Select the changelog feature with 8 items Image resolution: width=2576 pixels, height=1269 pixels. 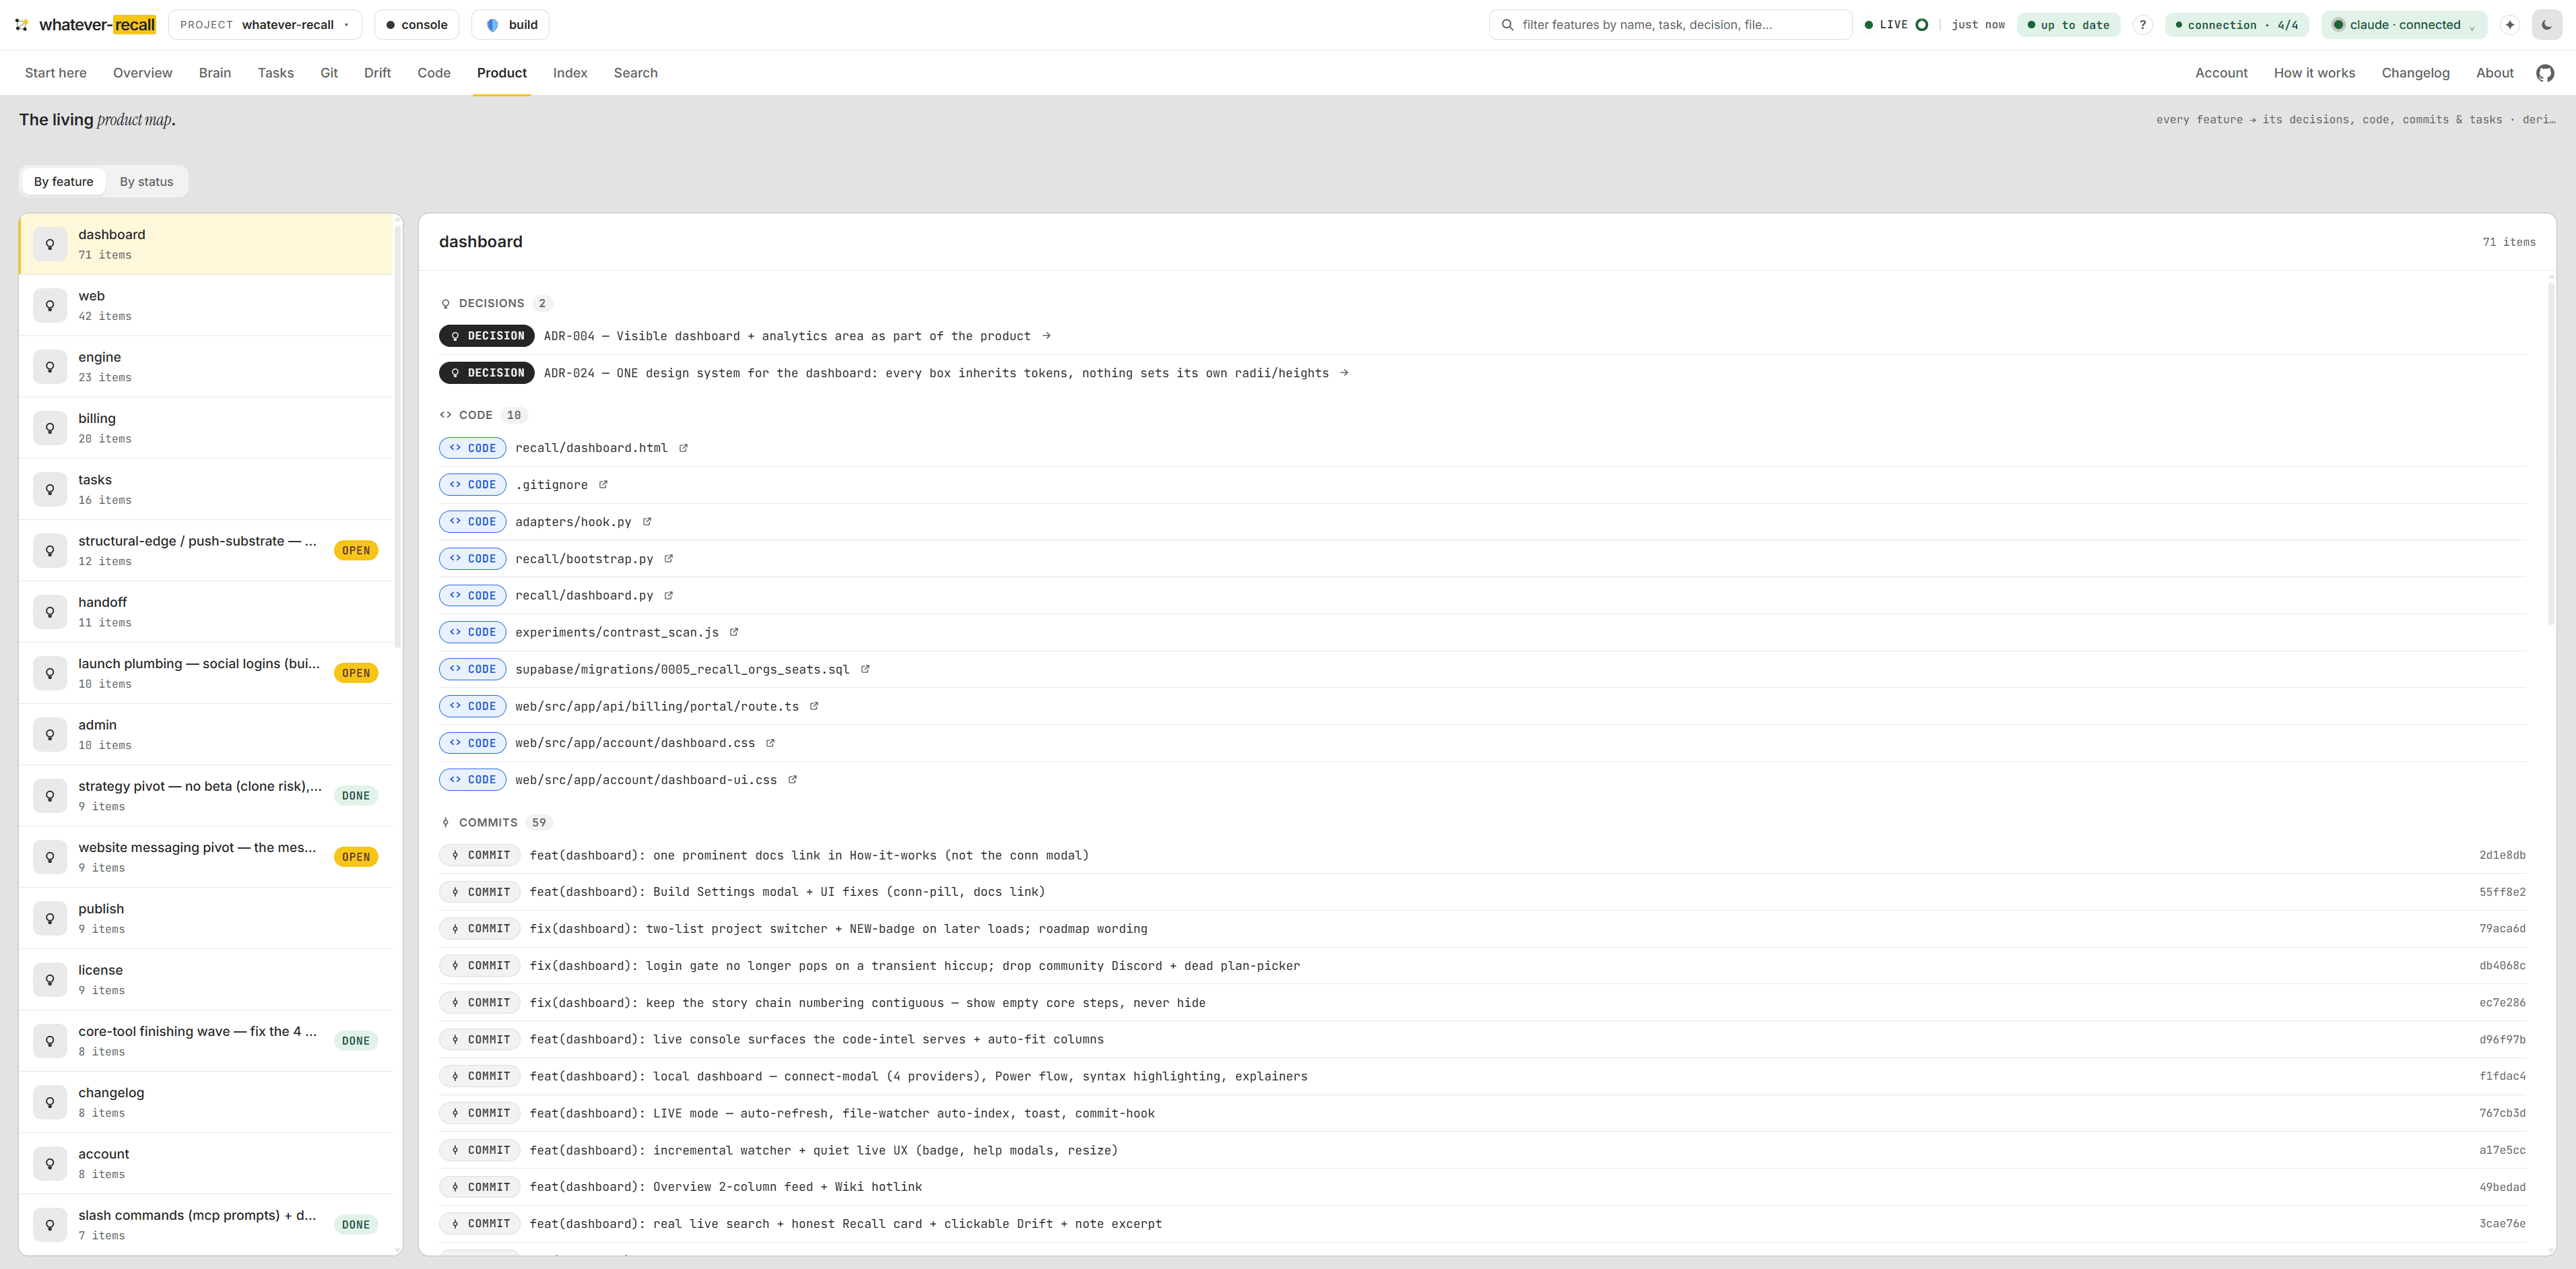[207, 1102]
